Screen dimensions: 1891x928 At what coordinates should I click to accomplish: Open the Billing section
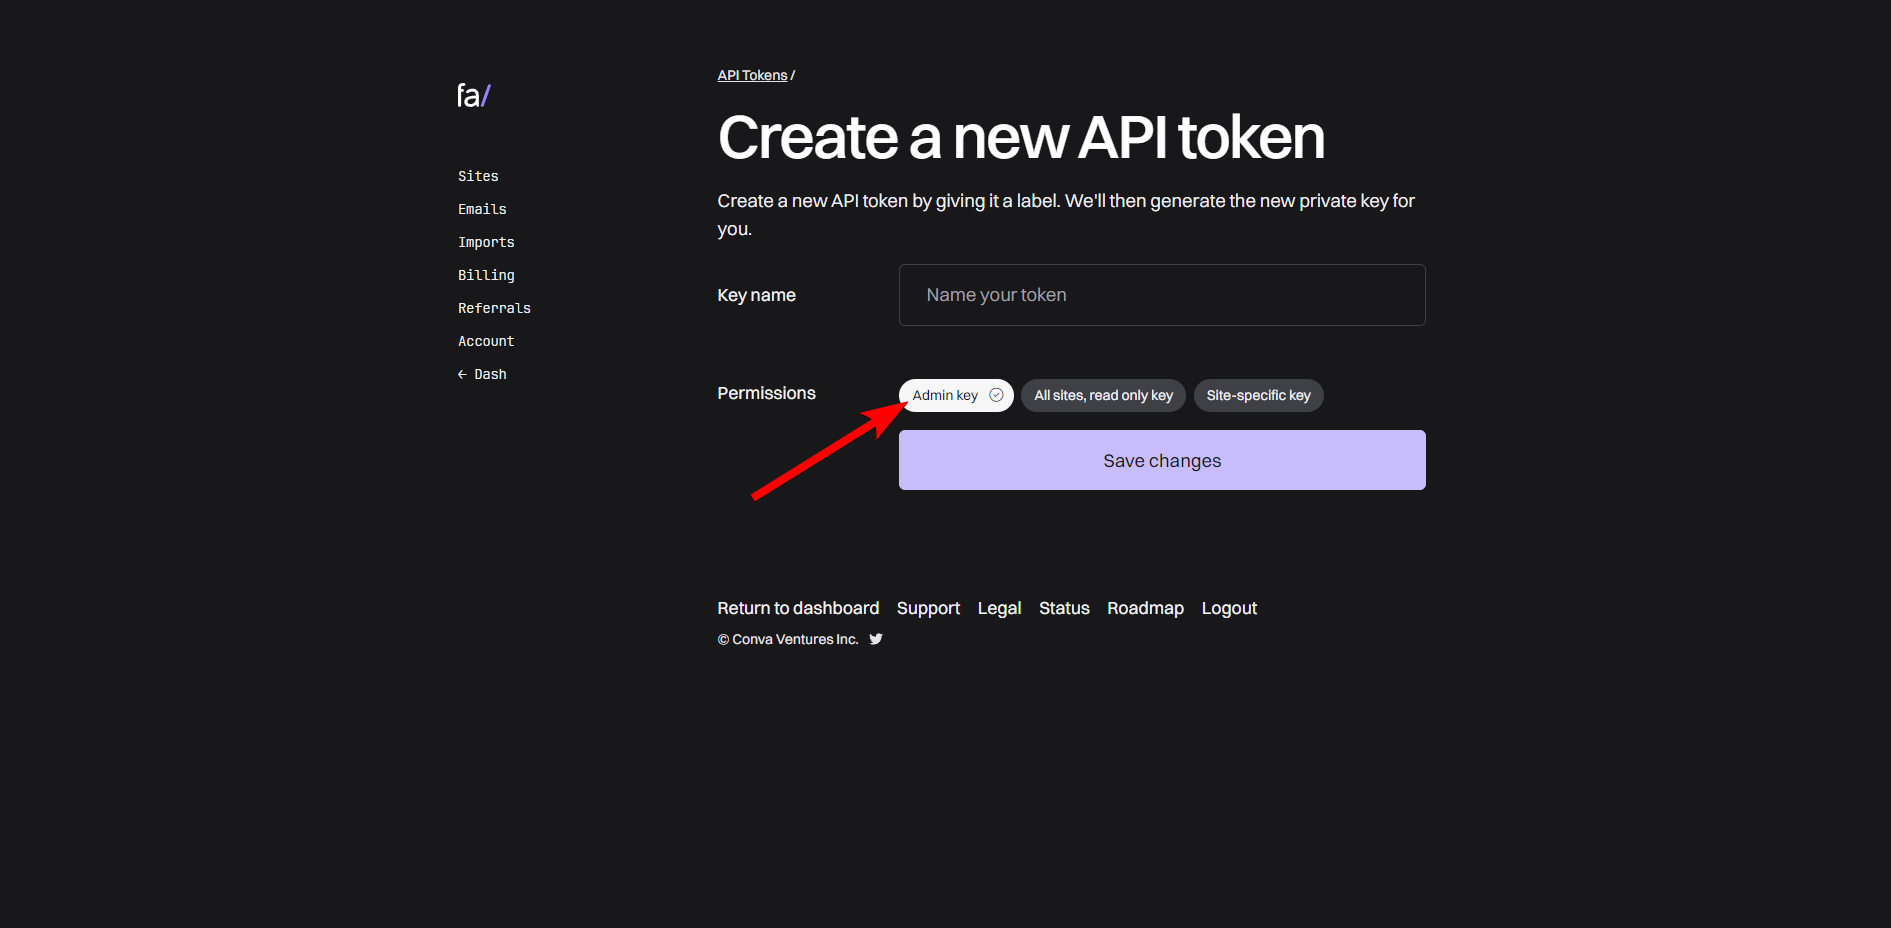[x=486, y=274]
